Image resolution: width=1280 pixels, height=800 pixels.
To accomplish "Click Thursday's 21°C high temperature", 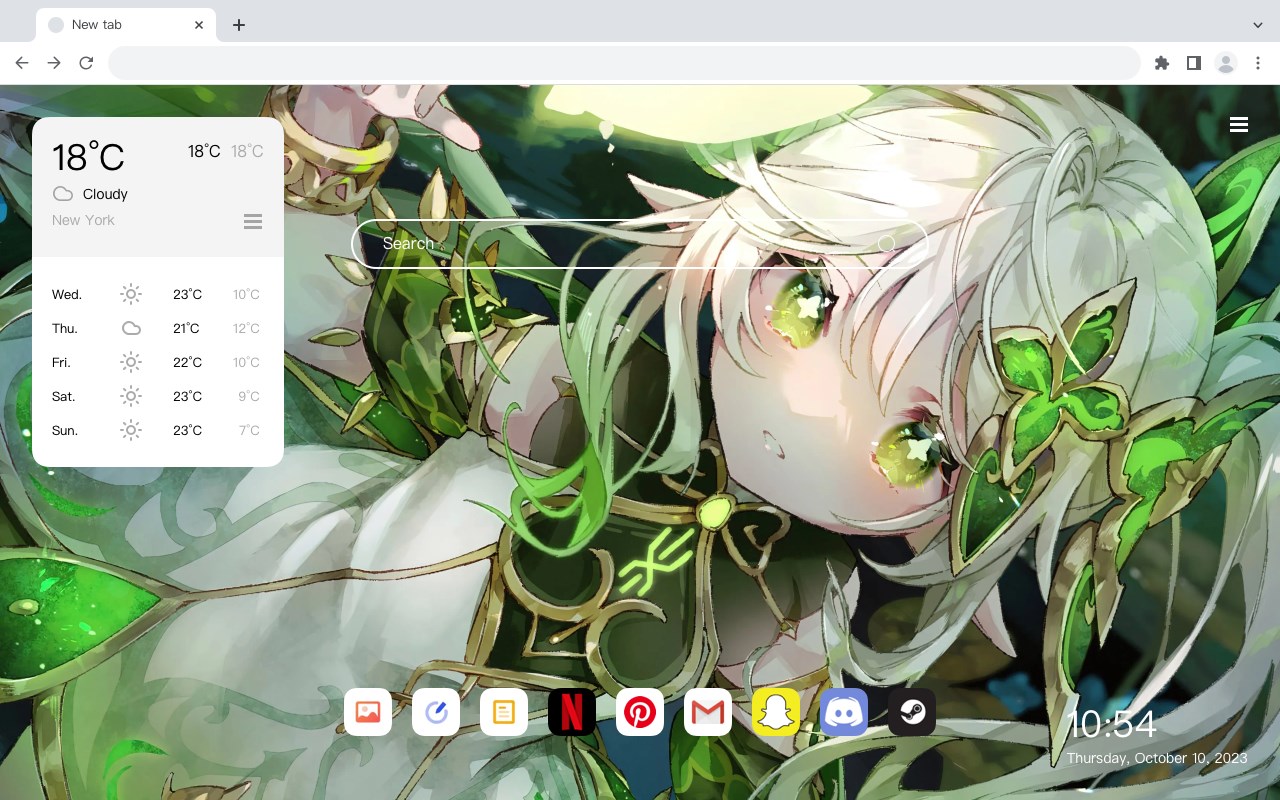I will point(186,328).
